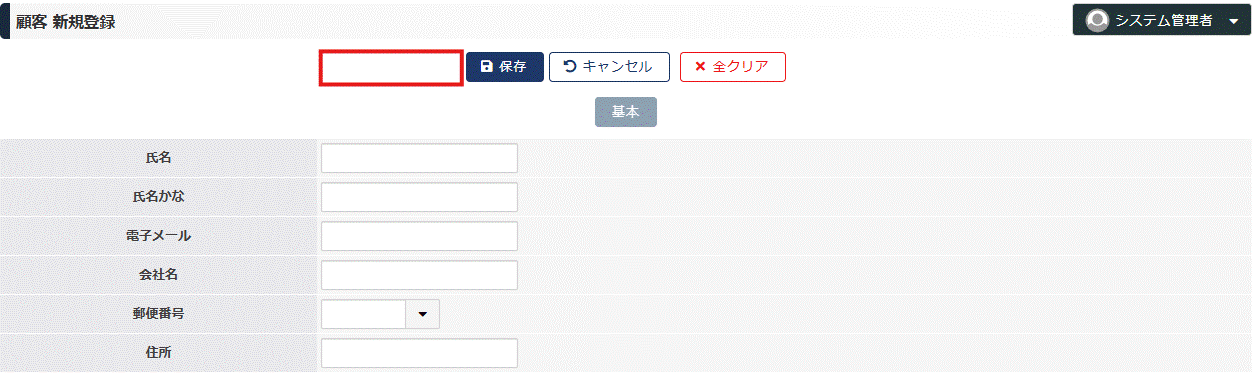Select the 基本 tab
This screenshot has width=1252, height=375.
coord(626,112)
